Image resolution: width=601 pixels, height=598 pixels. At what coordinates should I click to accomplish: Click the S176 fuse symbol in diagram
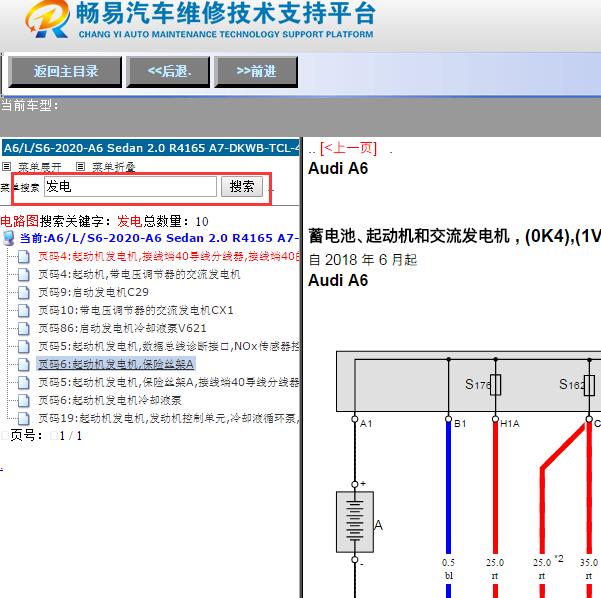pyautogui.click(x=496, y=384)
